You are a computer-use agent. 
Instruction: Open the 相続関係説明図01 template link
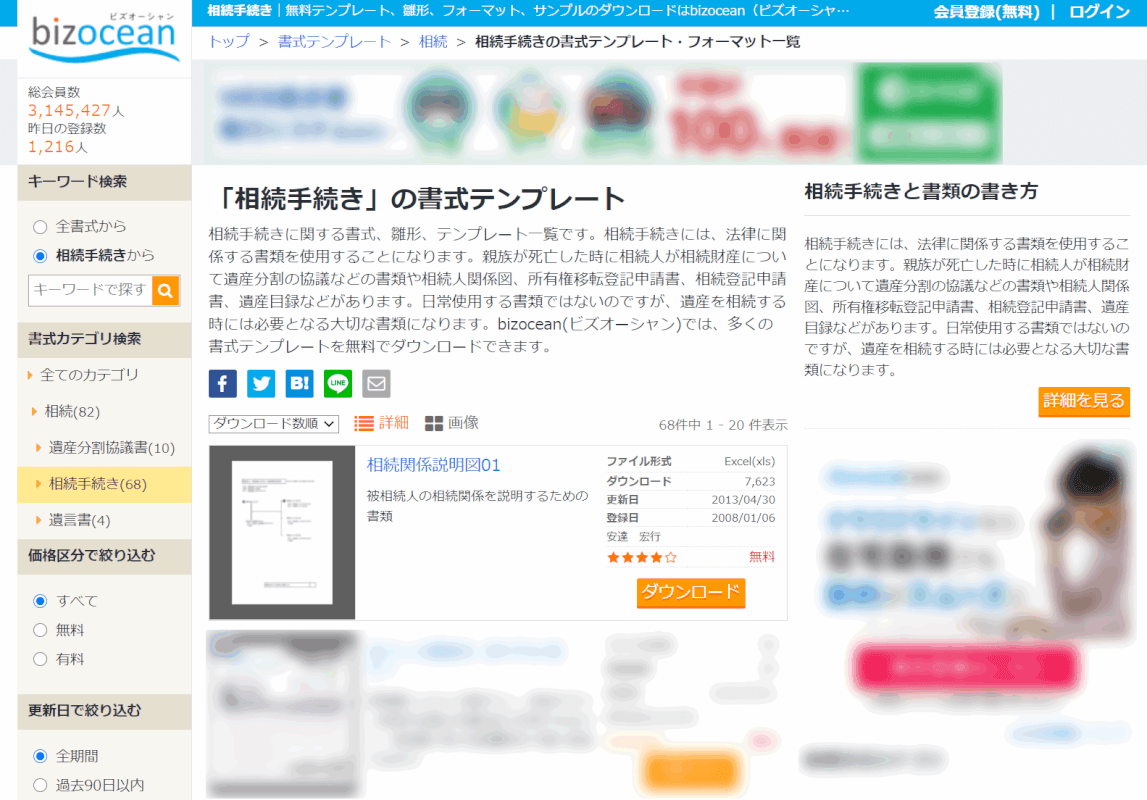(x=433, y=465)
